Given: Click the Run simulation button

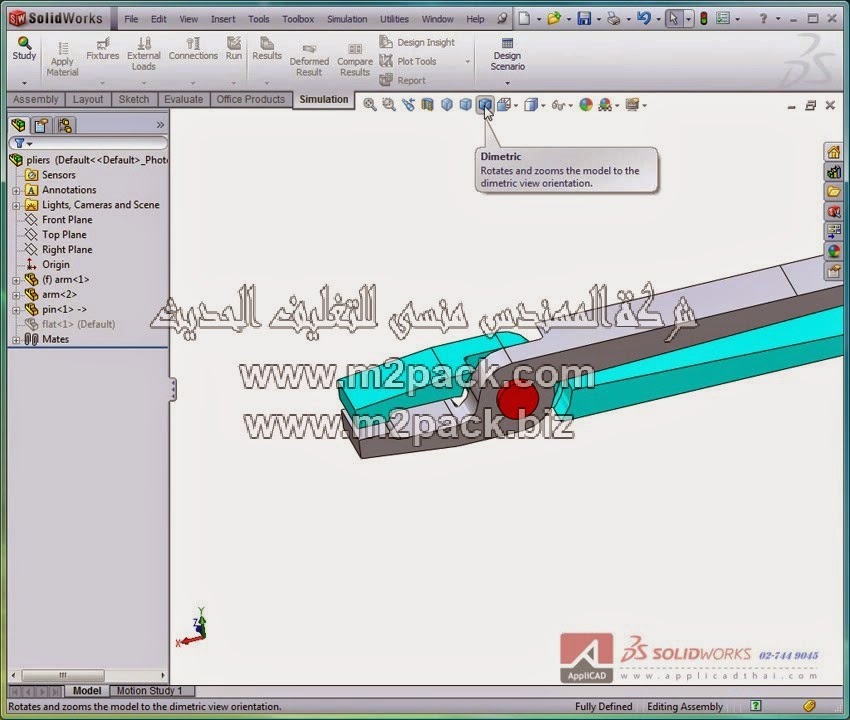Looking at the screenshot, I should pos(234,49).
